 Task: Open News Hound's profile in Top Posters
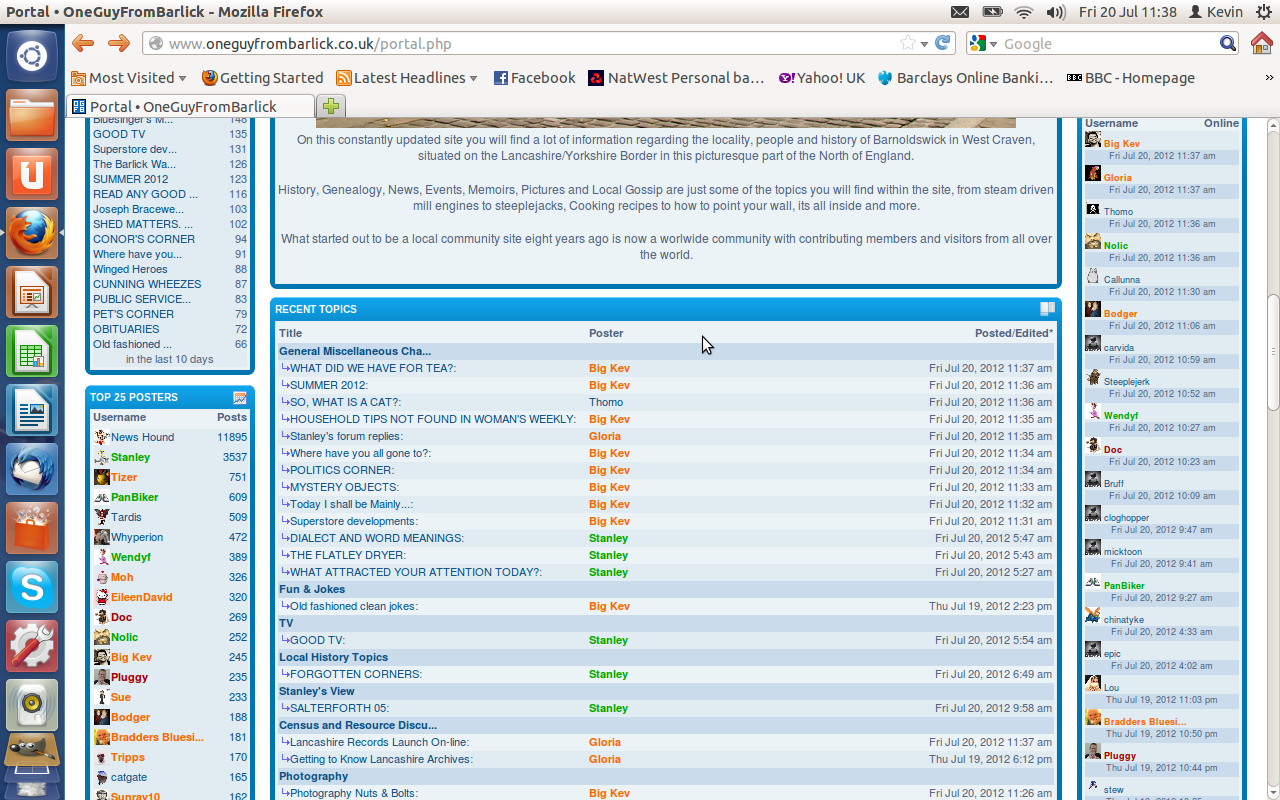point(142,437)
